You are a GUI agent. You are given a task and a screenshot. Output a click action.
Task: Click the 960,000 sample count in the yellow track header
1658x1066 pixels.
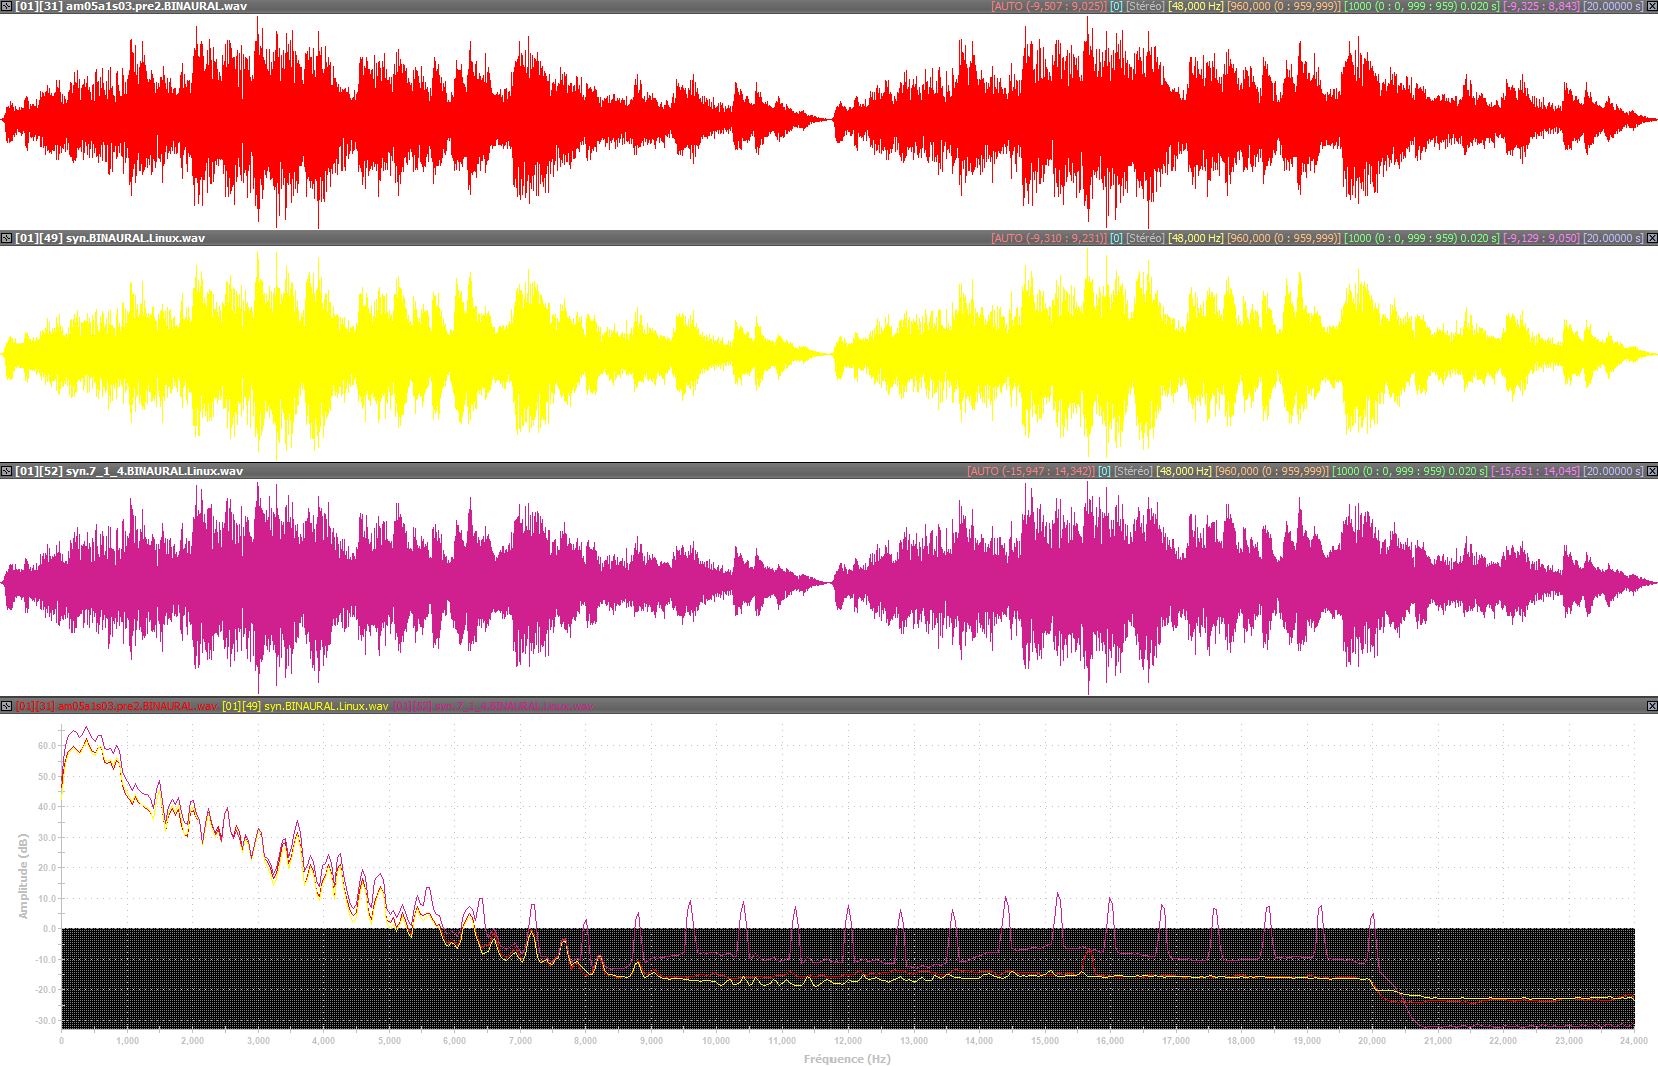1284,238
